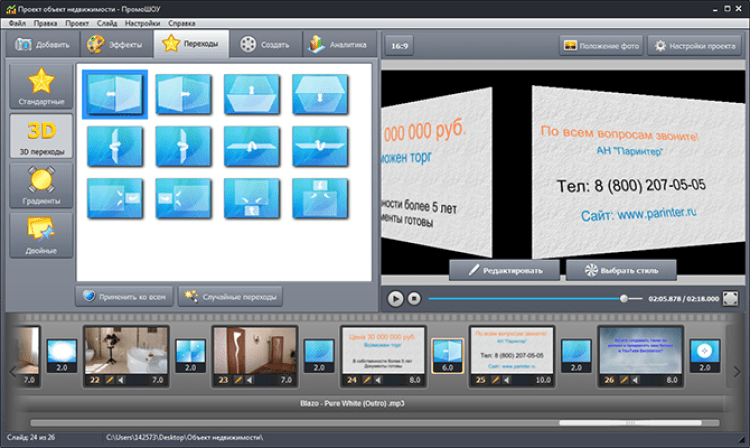
Task: Pick the flip-right rotation transition in second row
Action: click(x=183, y=146)
